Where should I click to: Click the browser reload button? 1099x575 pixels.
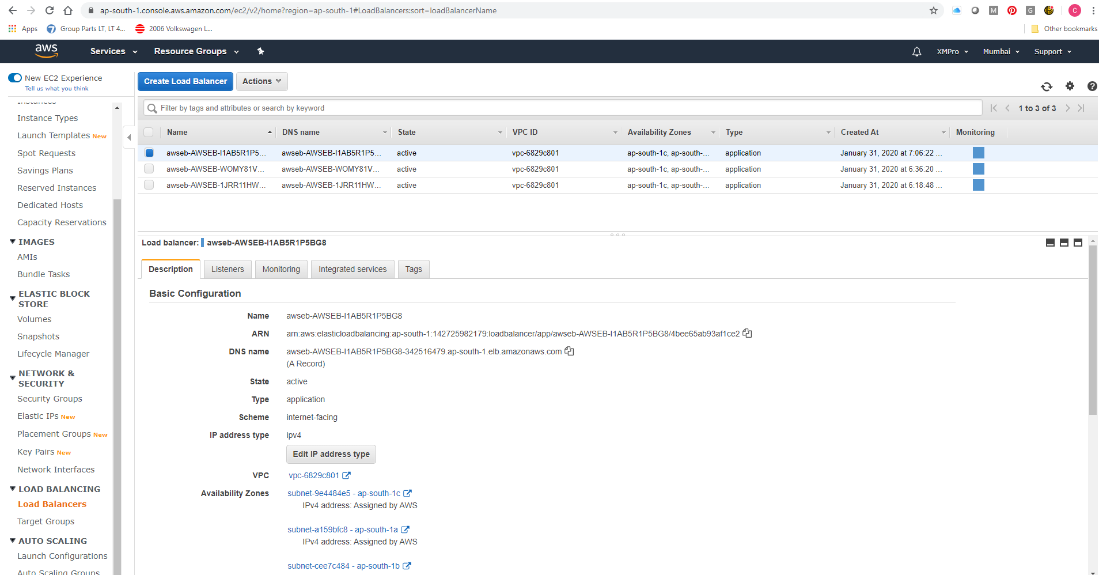(49, 11)
